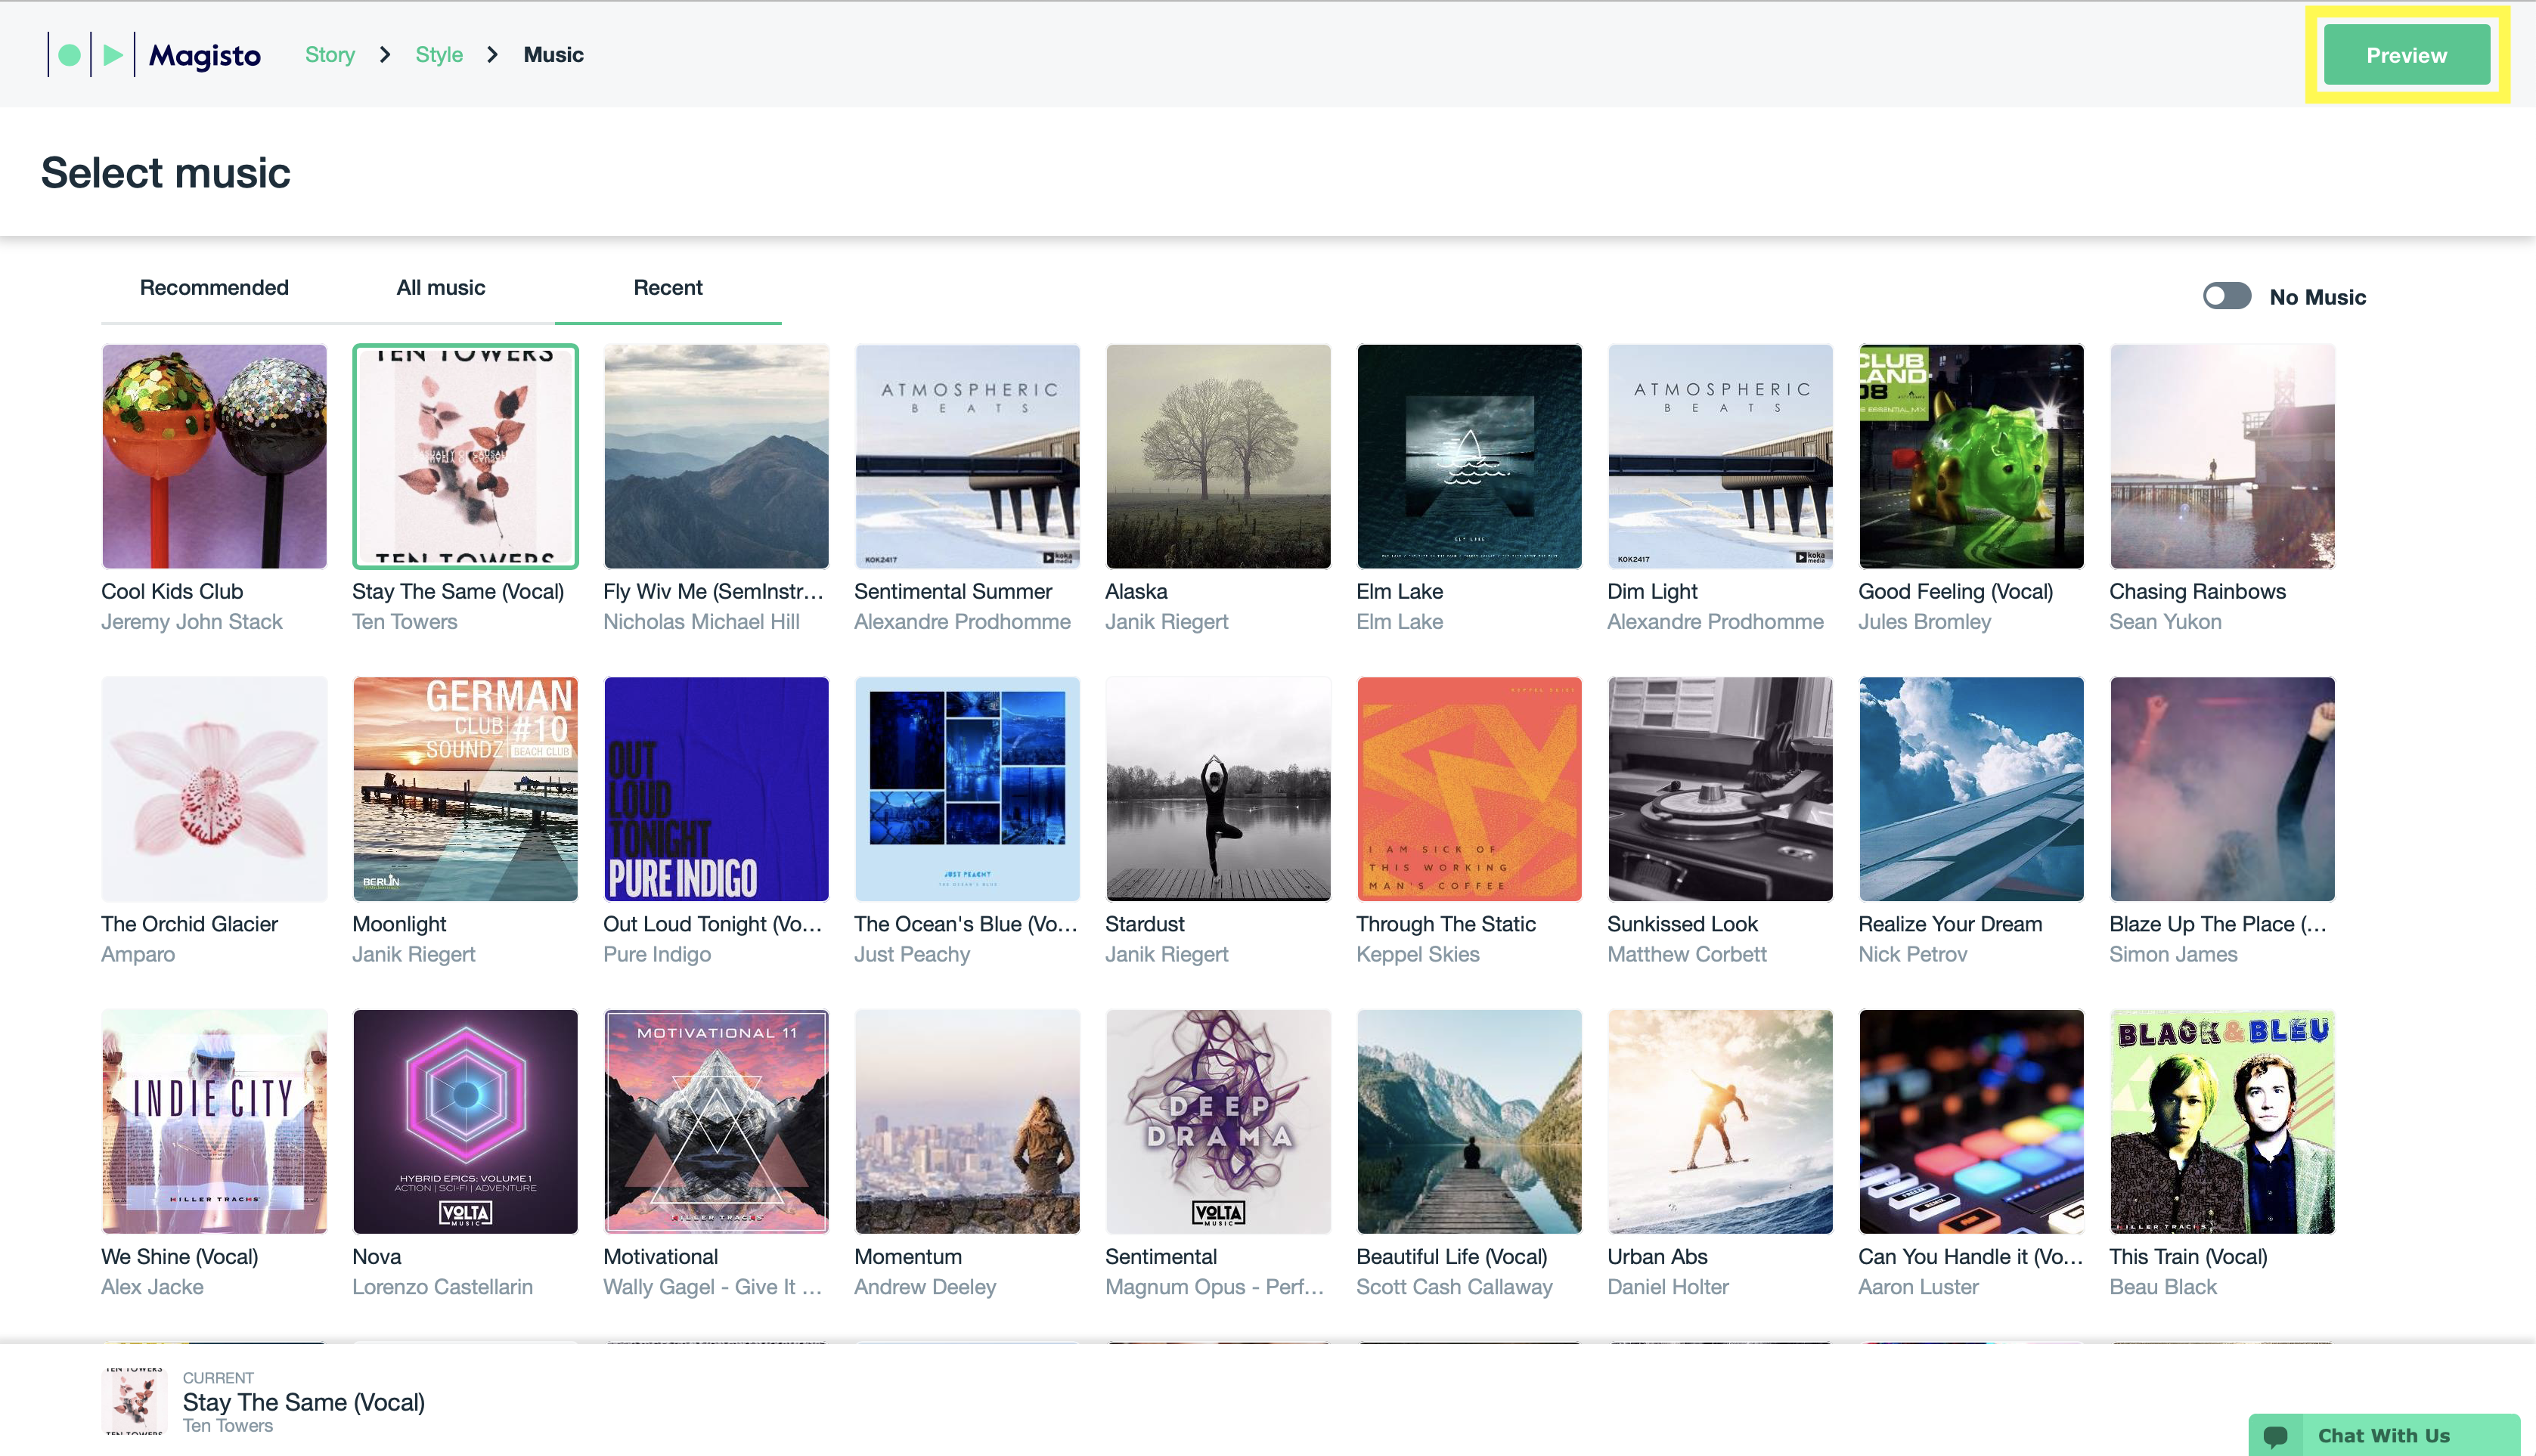The height and width of the screenshot is (1456, 2536).
Task: Click artist name Scott Cash Callaway
Action: point(1454,1288)
